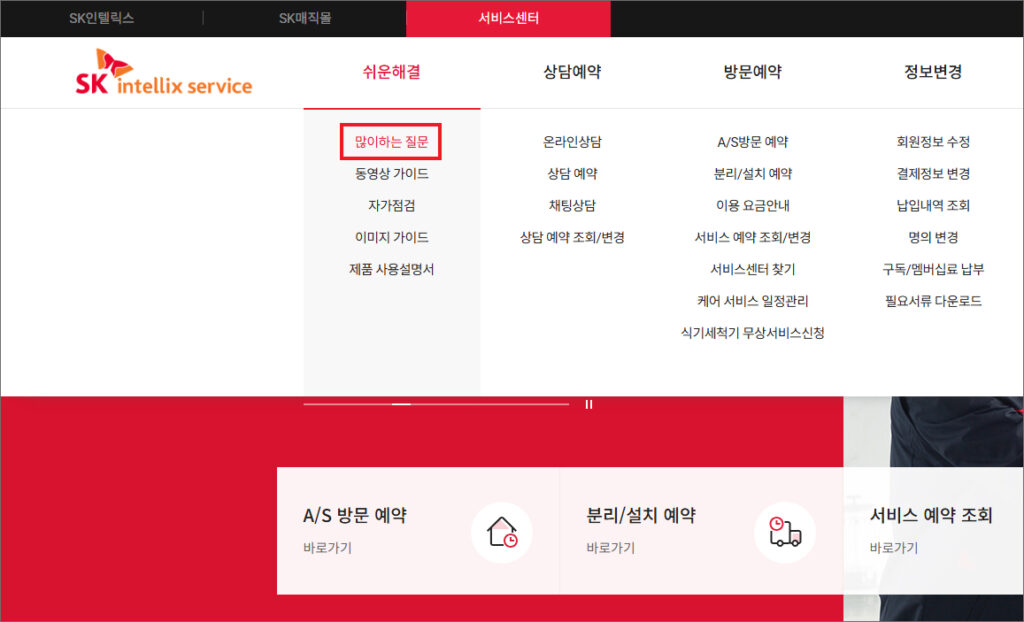This screenshot has width=1024, height=622.
Task: Click the SK intellix service logo
Action: 164,74
